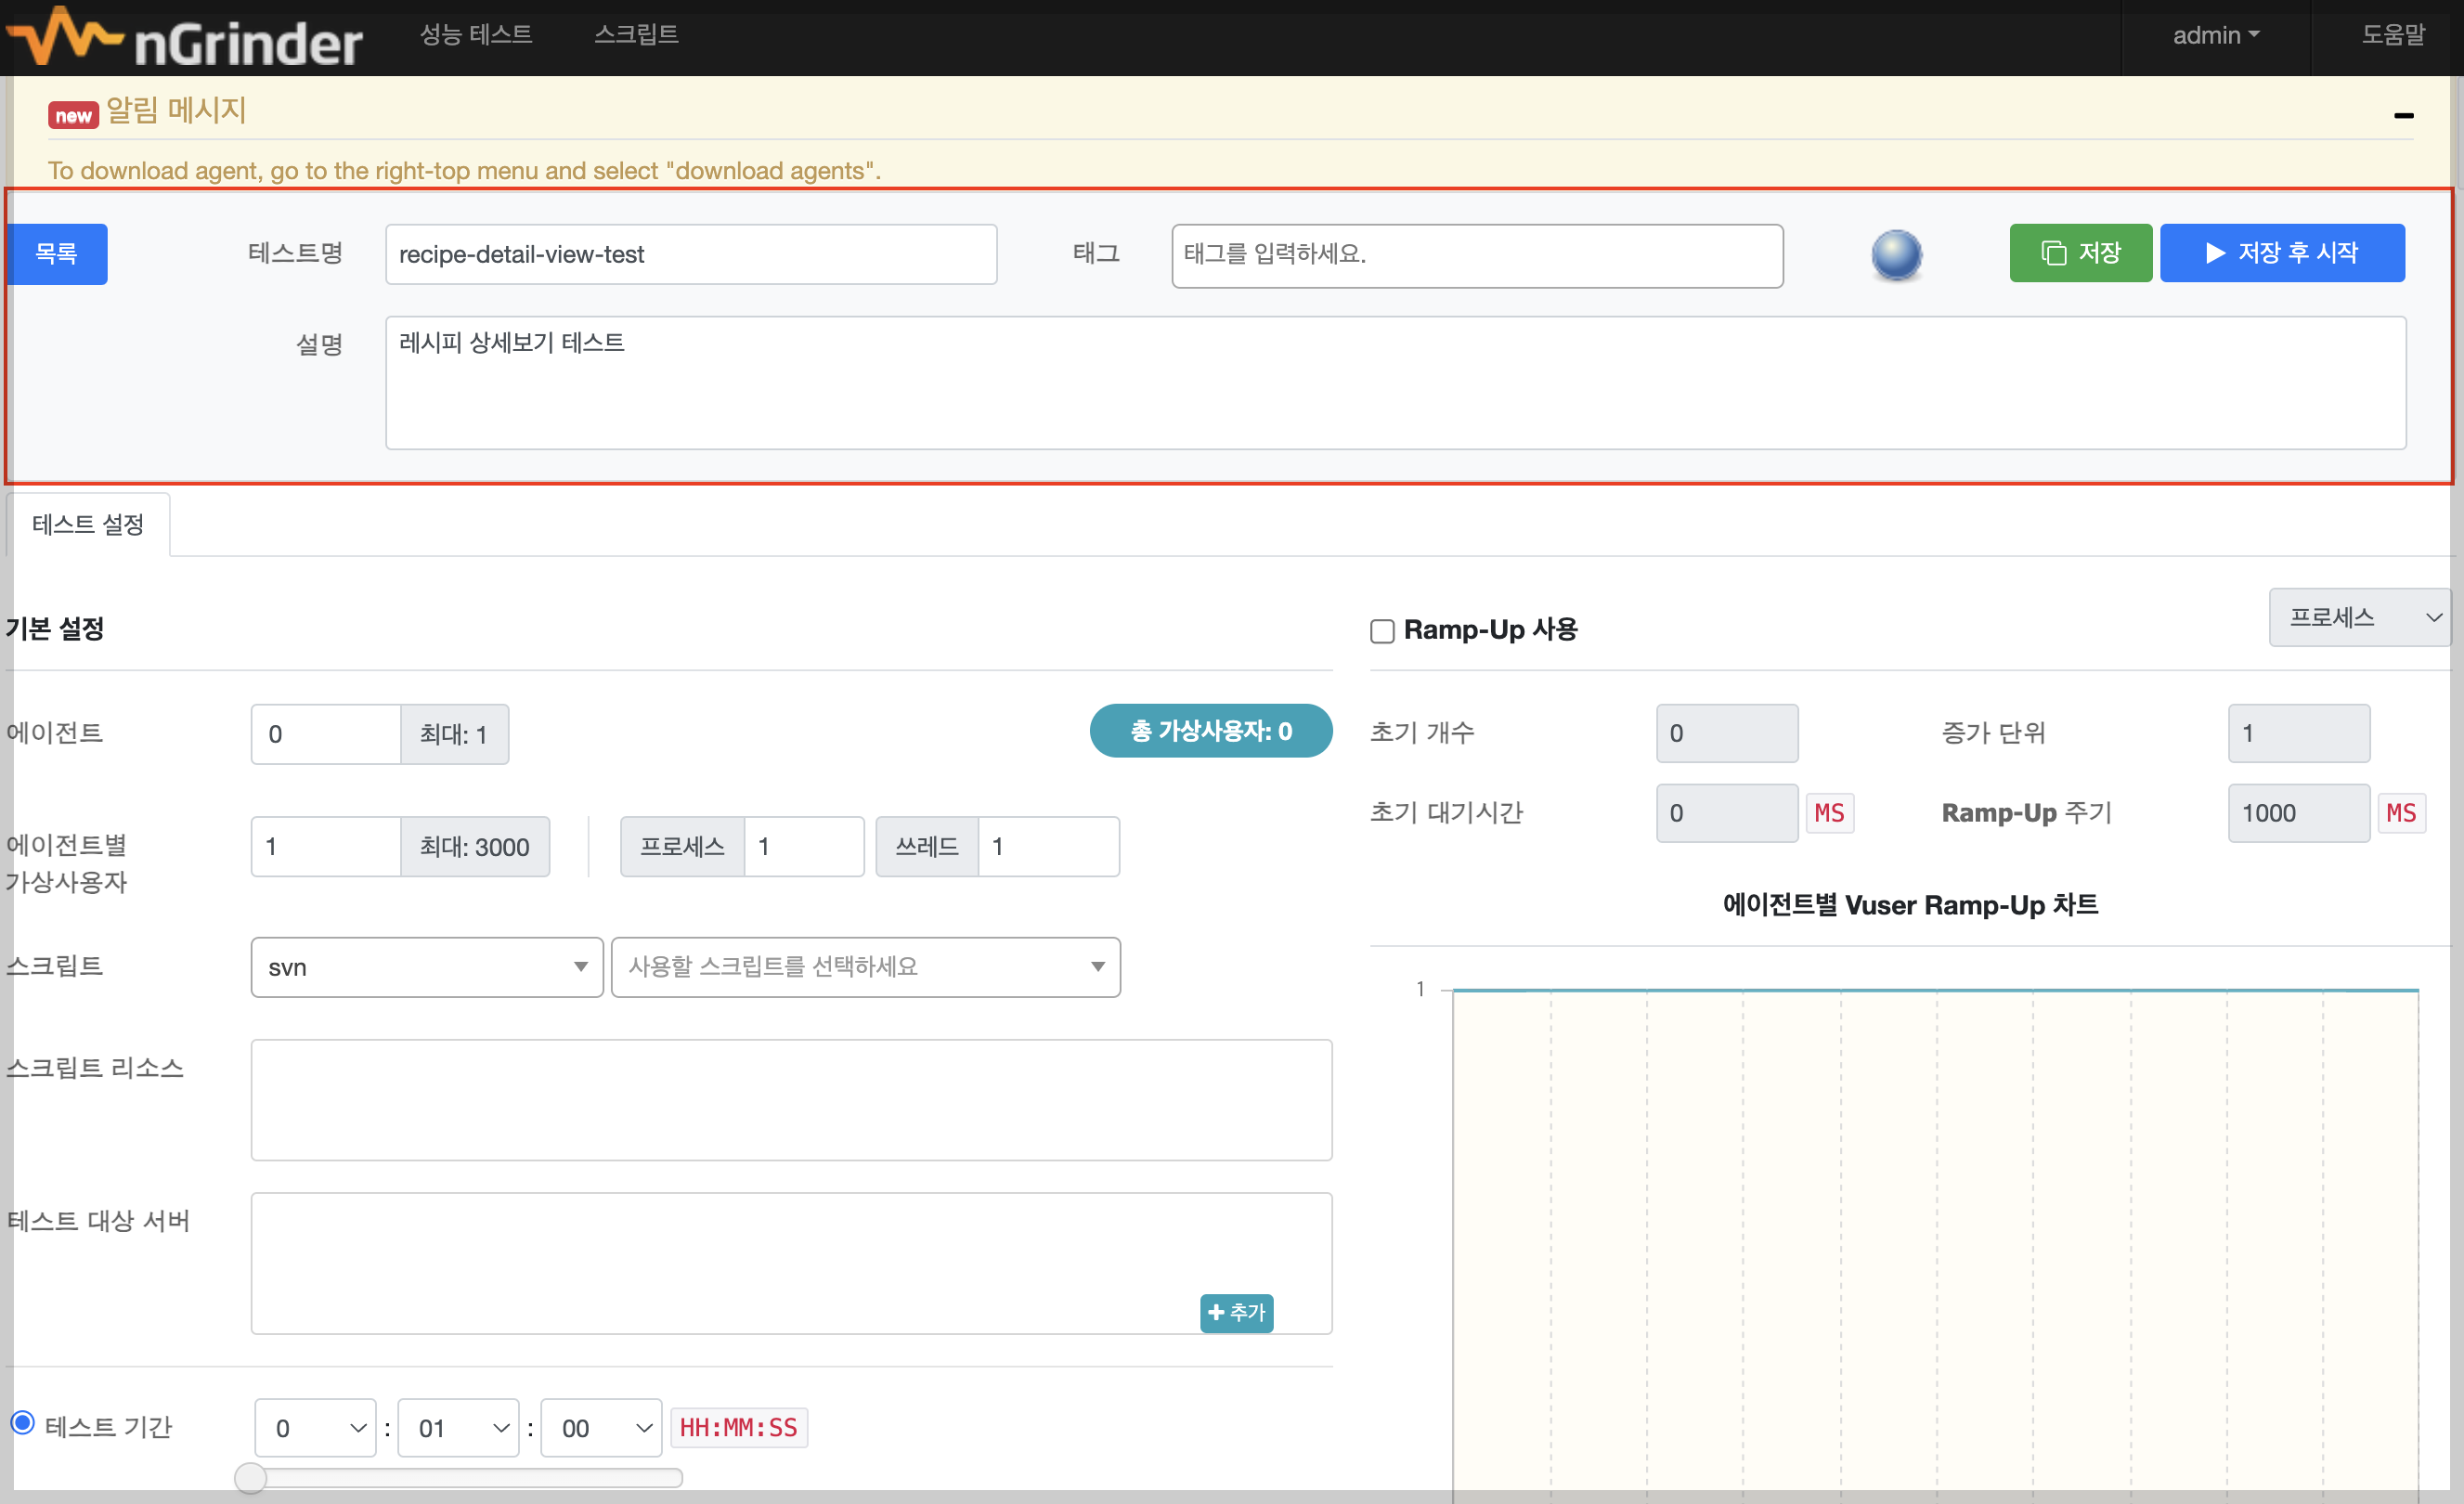Click the 저장 (save) button
2464x1504 pixels.
click(x=2080, y=253)
